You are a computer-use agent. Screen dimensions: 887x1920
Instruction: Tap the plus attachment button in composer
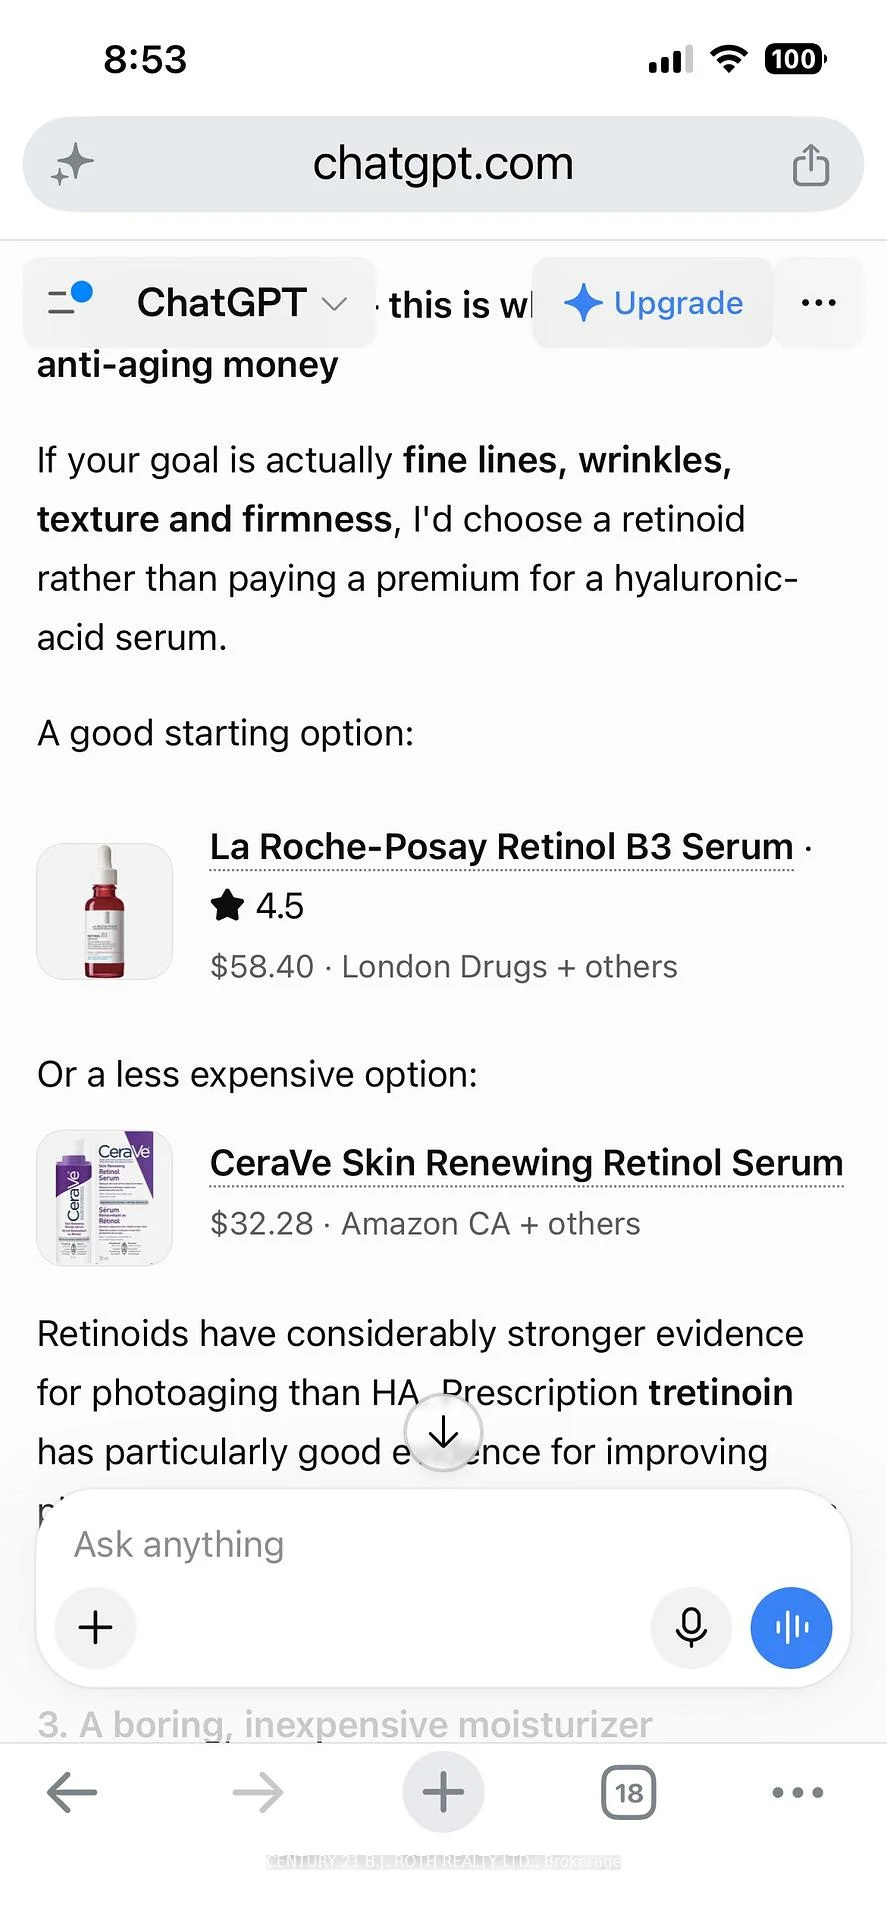pos(96,1628)
